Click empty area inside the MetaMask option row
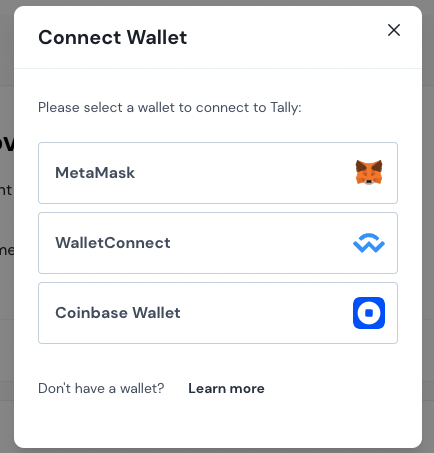Image resolution: width=434 pixels, height=453 pixels. tap(243, 173)
